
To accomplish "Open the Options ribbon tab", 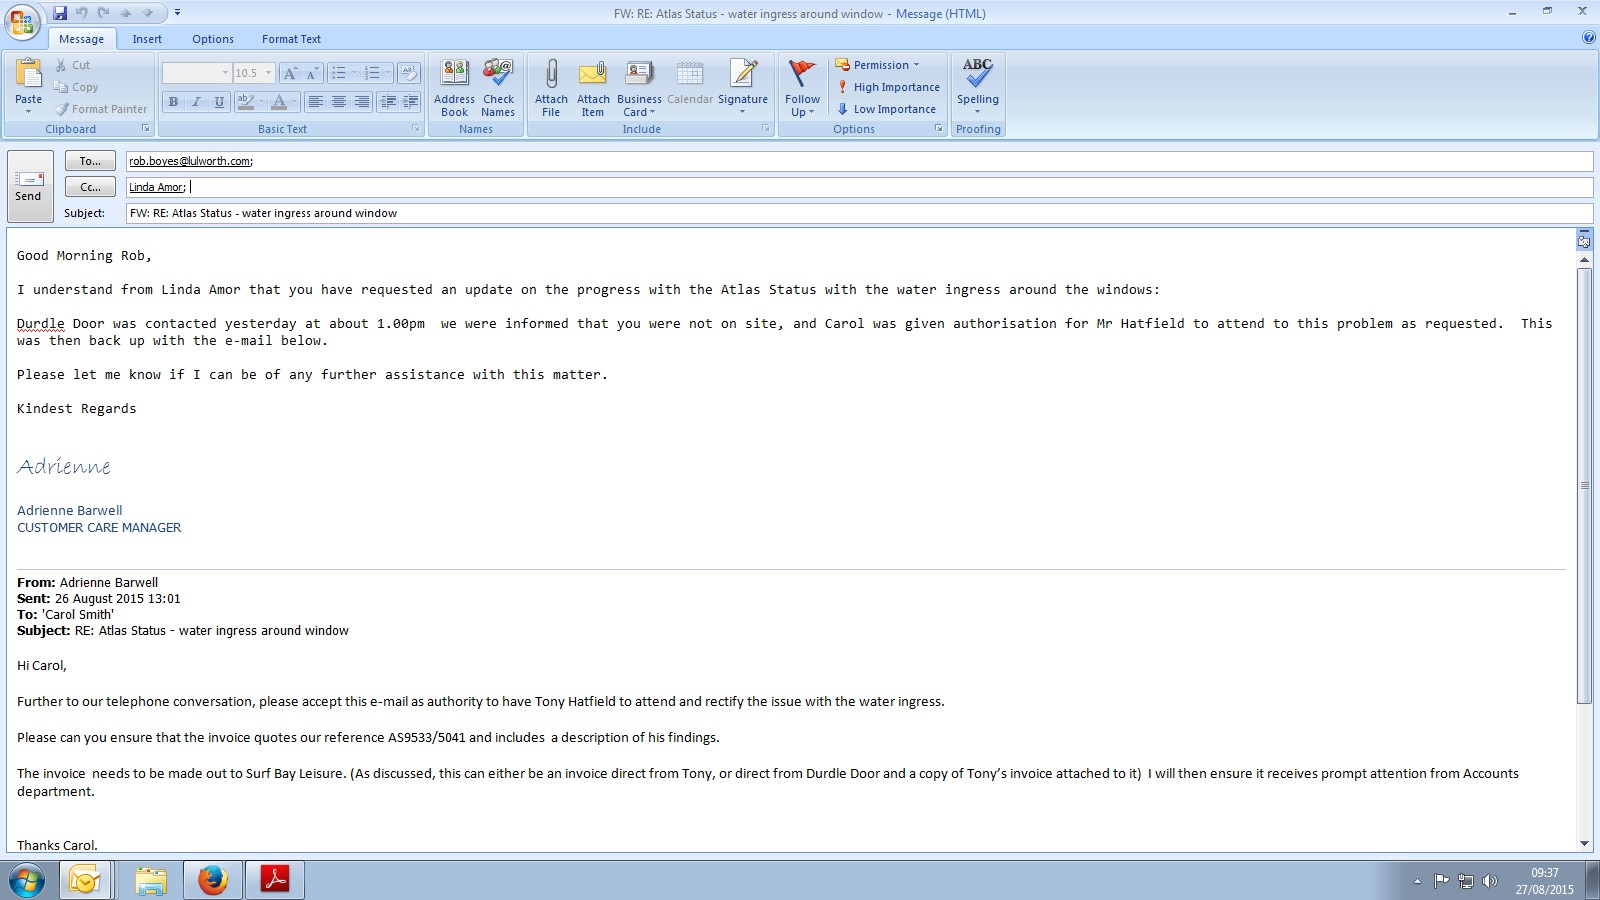I will click(x=213, y=39).
